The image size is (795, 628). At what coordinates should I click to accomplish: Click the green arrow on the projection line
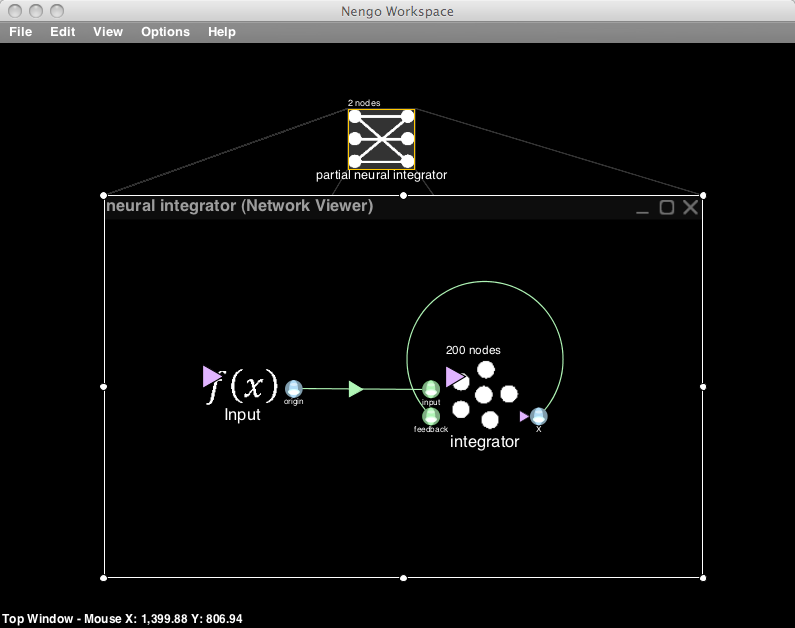[x=356, y=389]
